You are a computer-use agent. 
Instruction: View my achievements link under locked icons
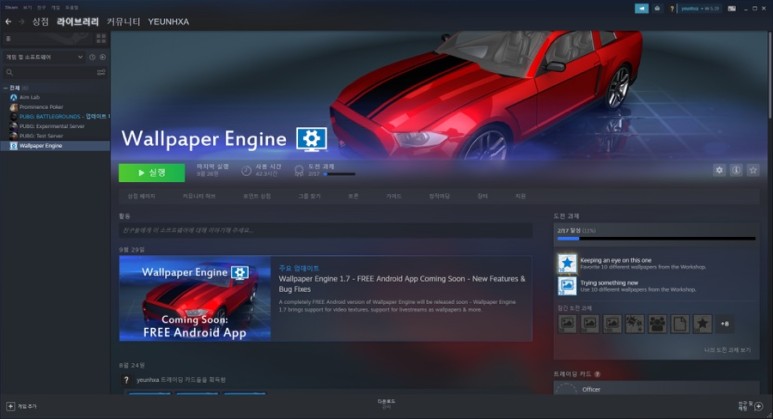(x=727, y=350)
